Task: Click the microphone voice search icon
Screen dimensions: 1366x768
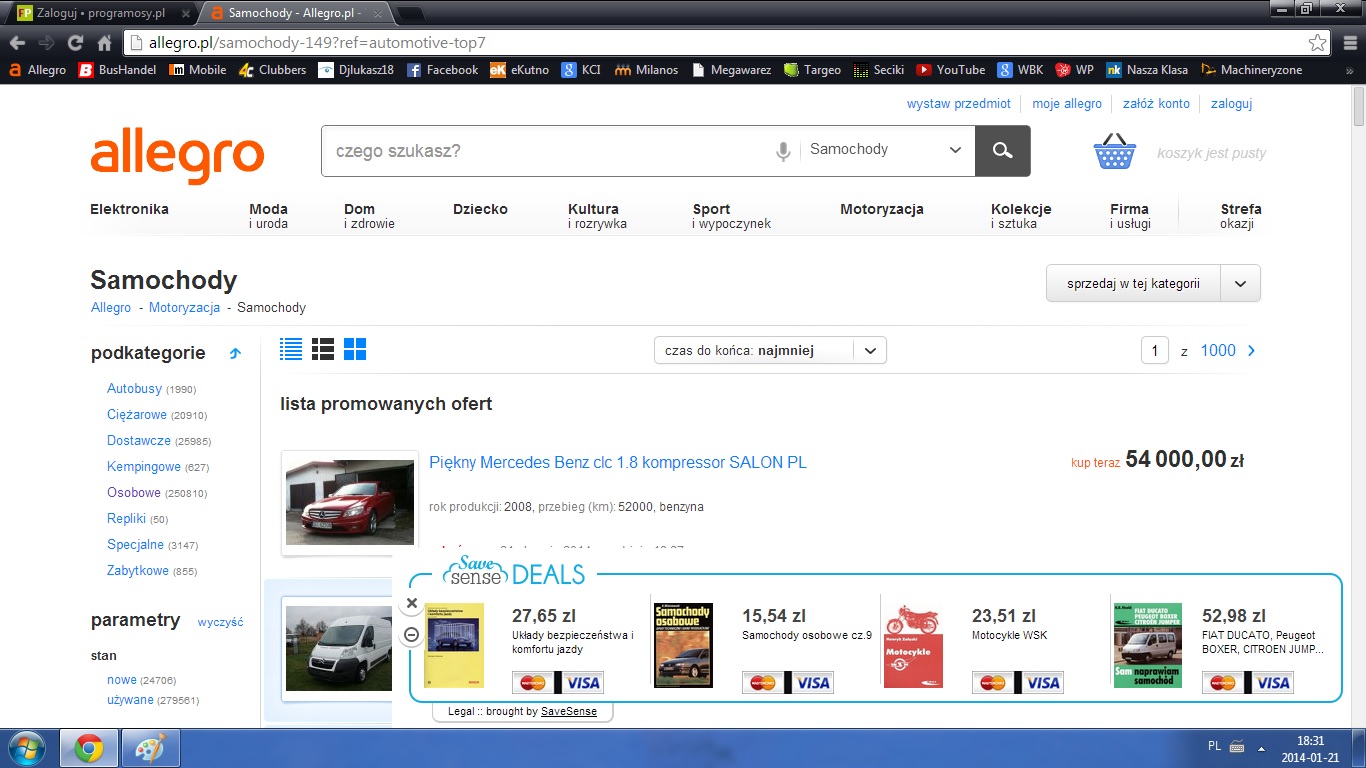Action: tap(784, 151)
